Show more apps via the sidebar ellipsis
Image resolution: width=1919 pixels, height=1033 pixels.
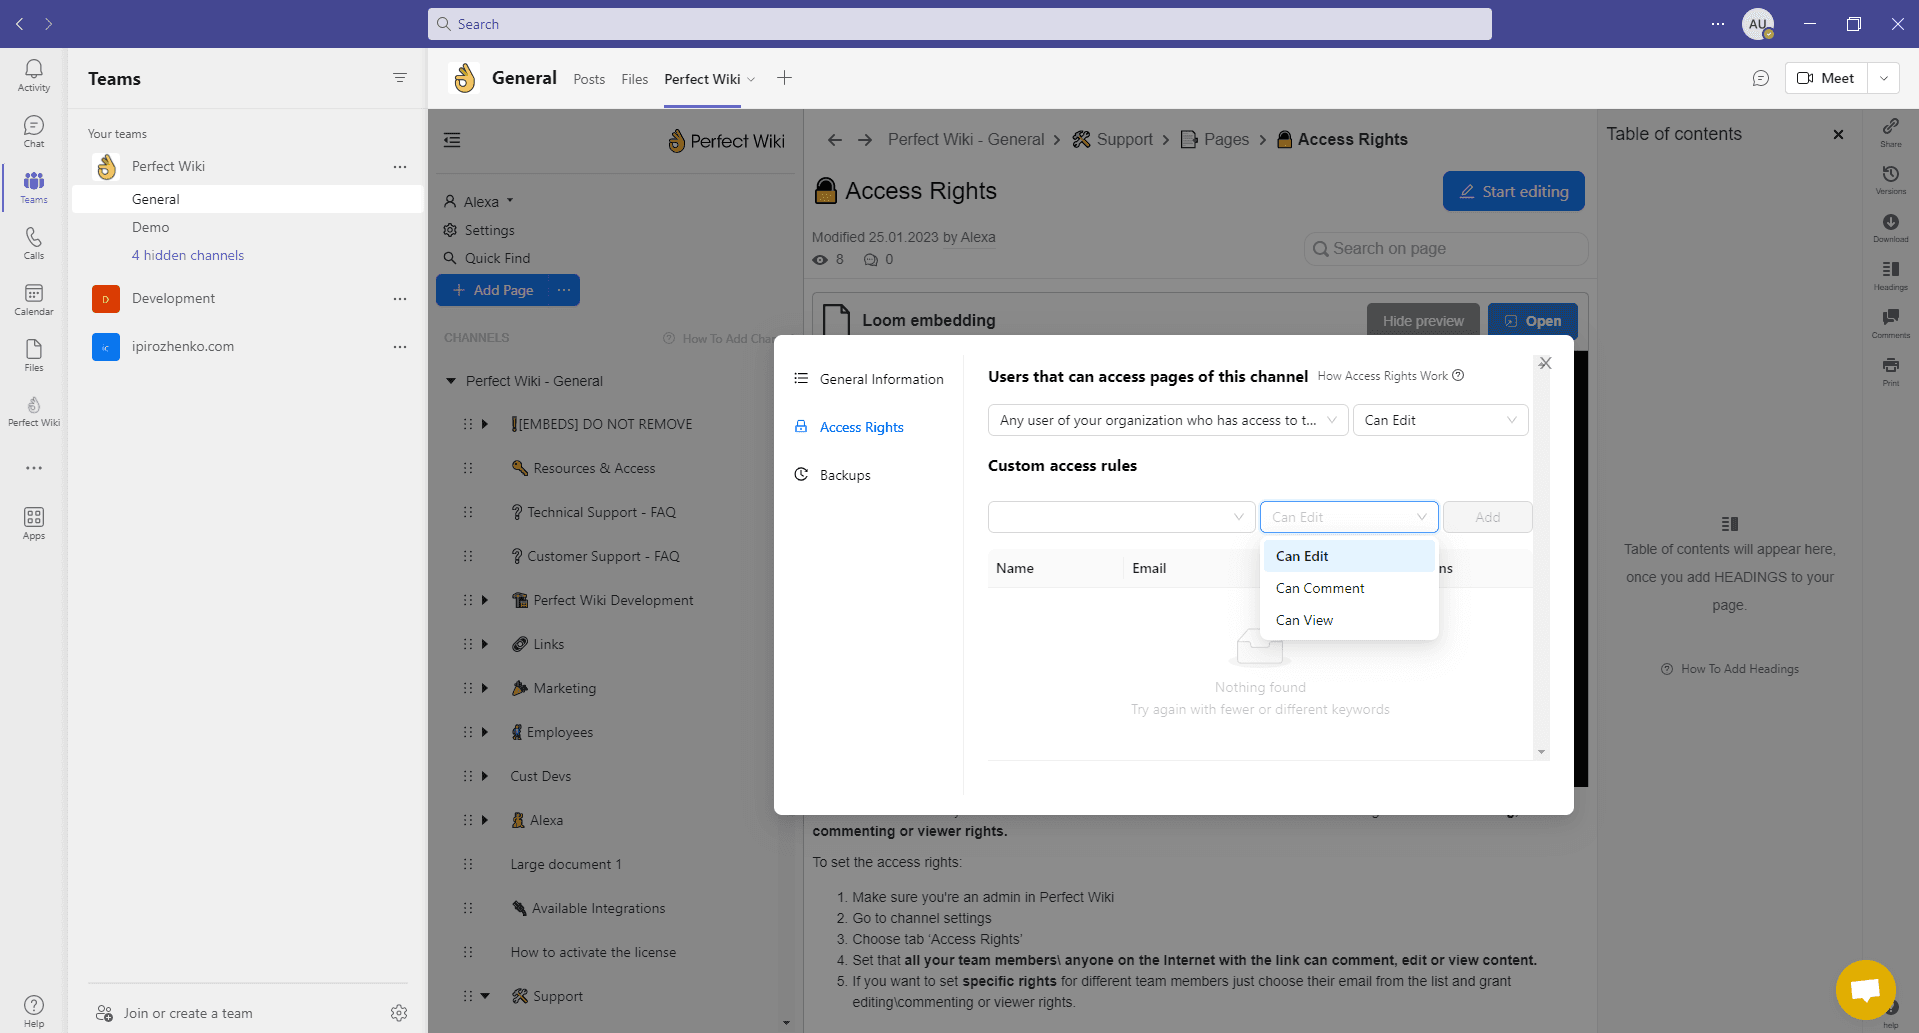(34, 468)
